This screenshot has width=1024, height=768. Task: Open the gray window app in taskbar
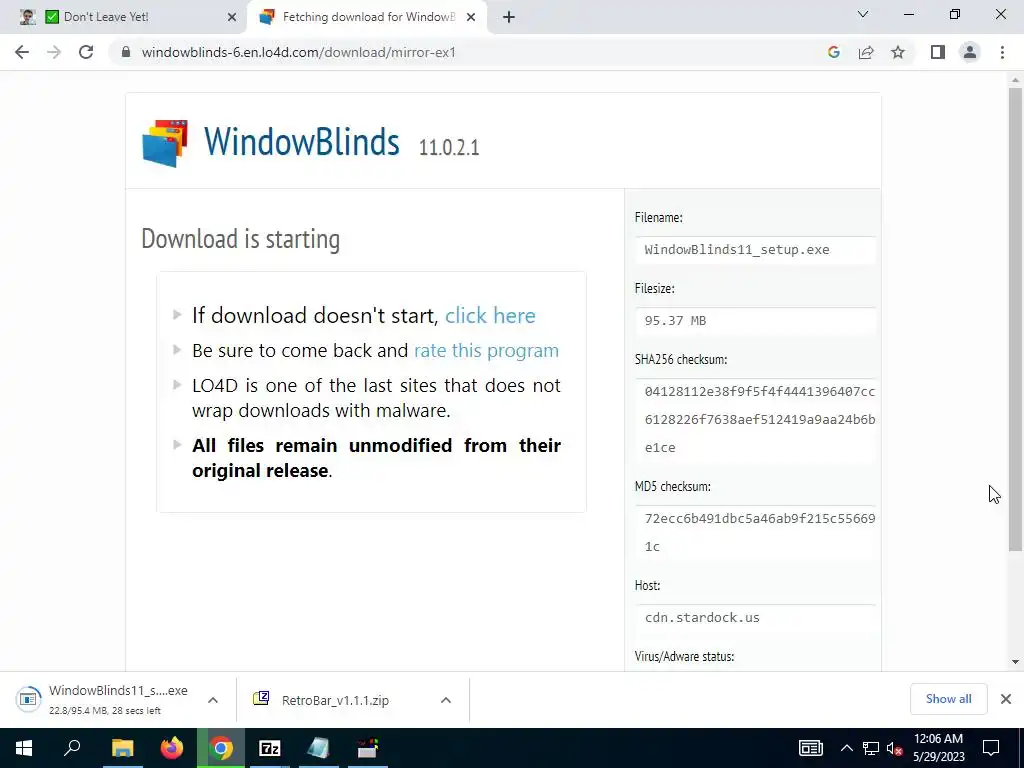click(x=318, y=748)
